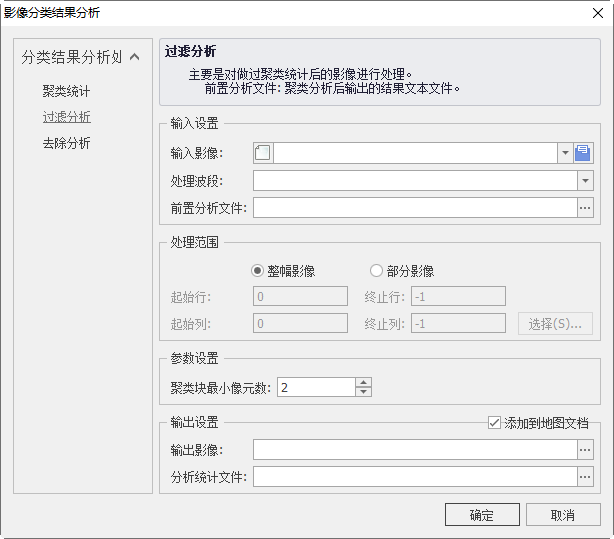Select the 部分影像 radio button
Viewport: 614px width, 539px height.
tap(377, 270)
